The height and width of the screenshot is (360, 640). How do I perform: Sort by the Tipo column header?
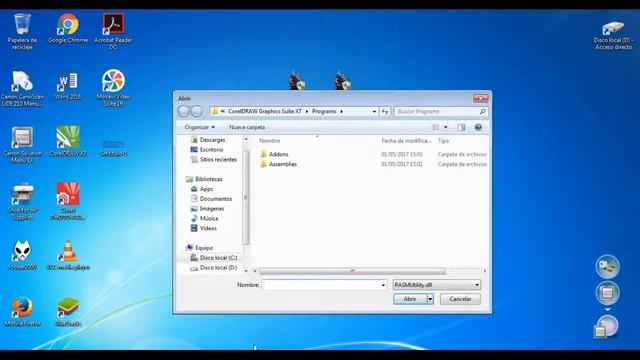click(x=443, y=141)
